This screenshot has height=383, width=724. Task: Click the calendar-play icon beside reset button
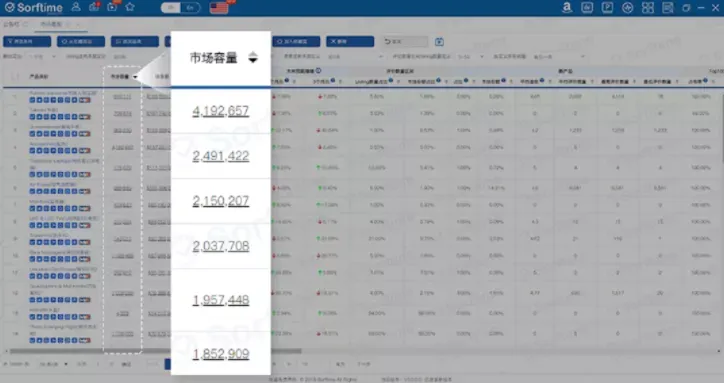tap(439, 42)
